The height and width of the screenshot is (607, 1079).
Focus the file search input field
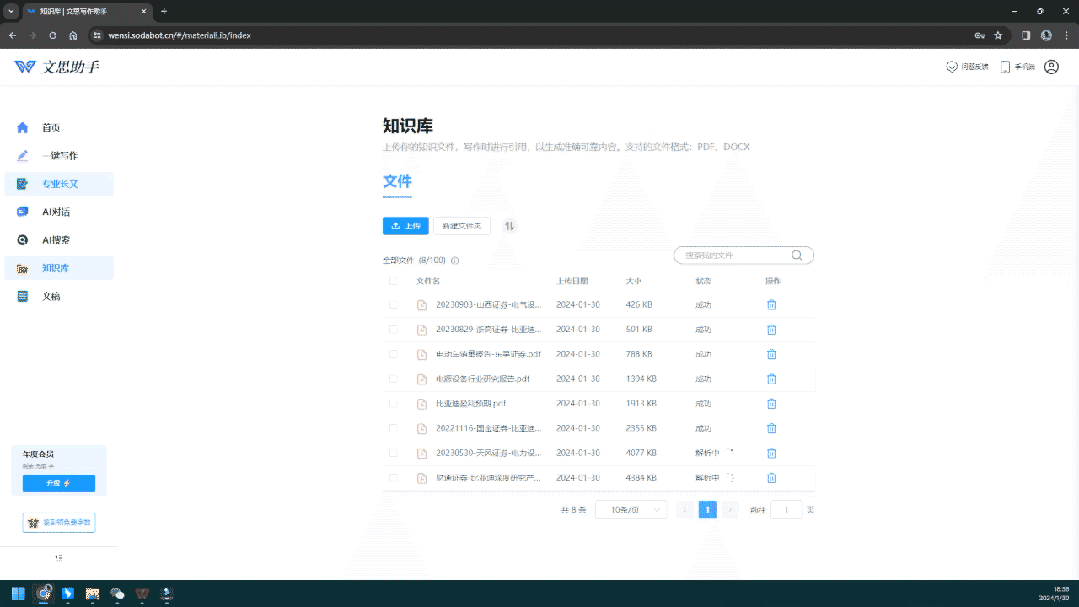(735, 255)
